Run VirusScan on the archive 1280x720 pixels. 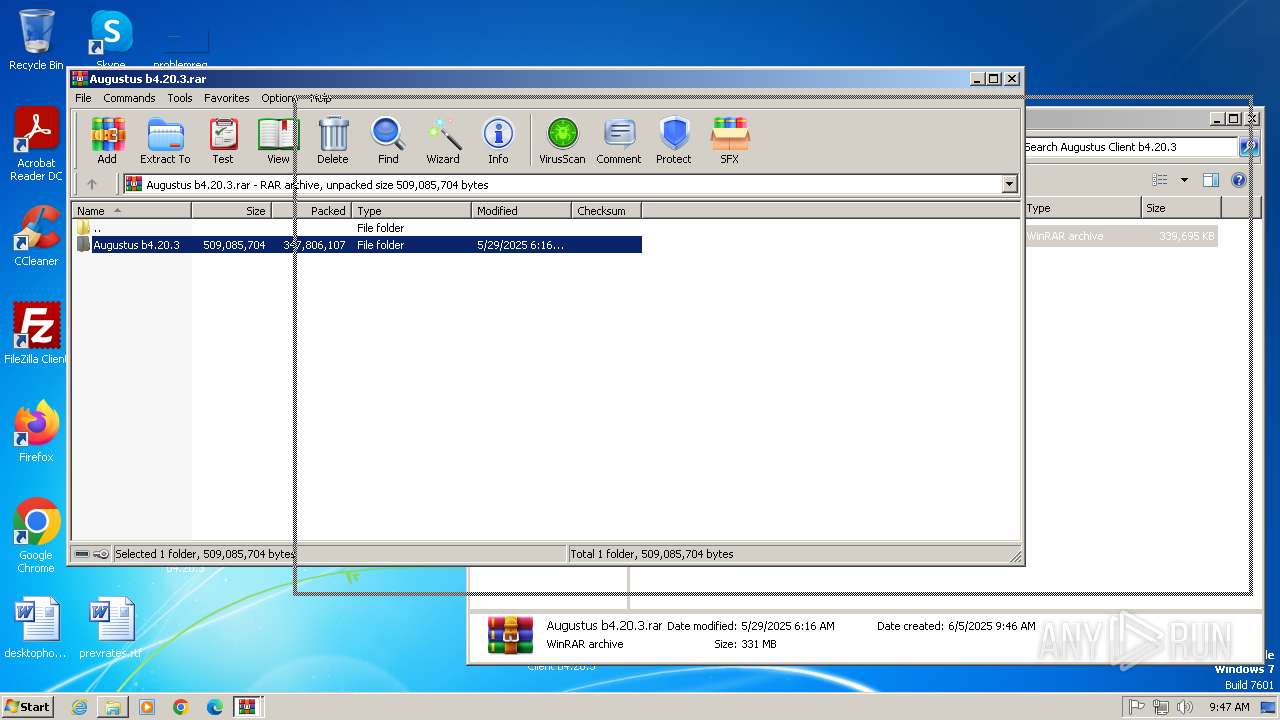click(x=562, y=140)
